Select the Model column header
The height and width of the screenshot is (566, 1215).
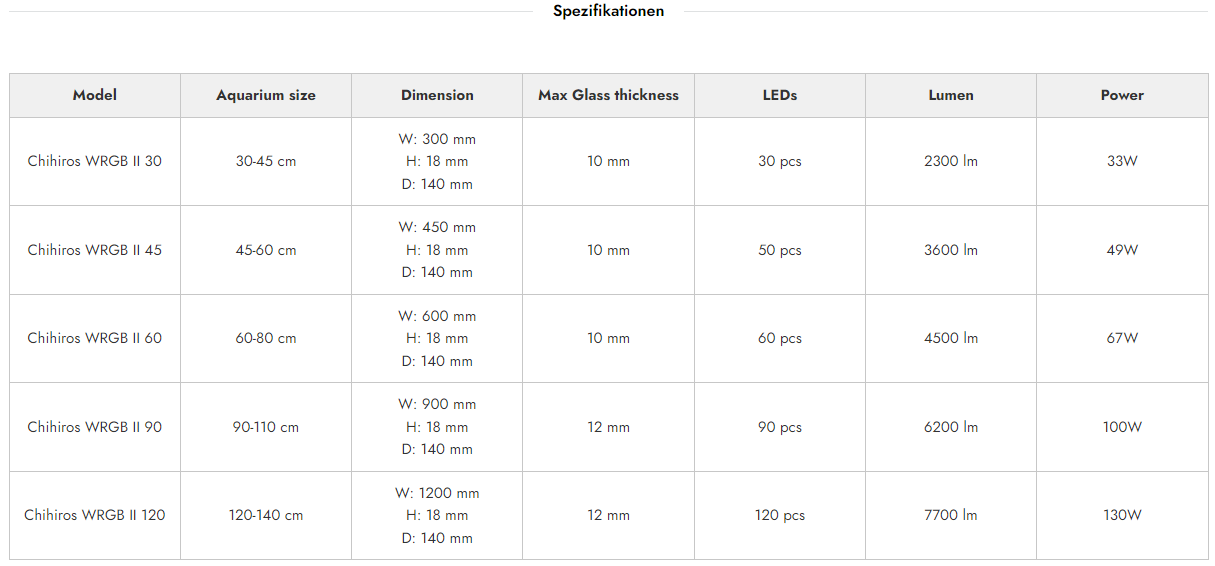point(95,95)
